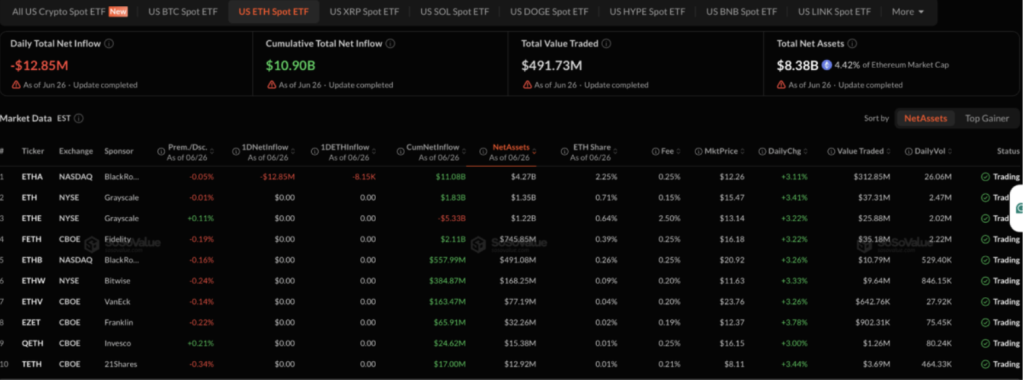The height and width of the screenshot is (380, 1024).
Task: Open the ETHB ticker row
Action: click(512, 260)
